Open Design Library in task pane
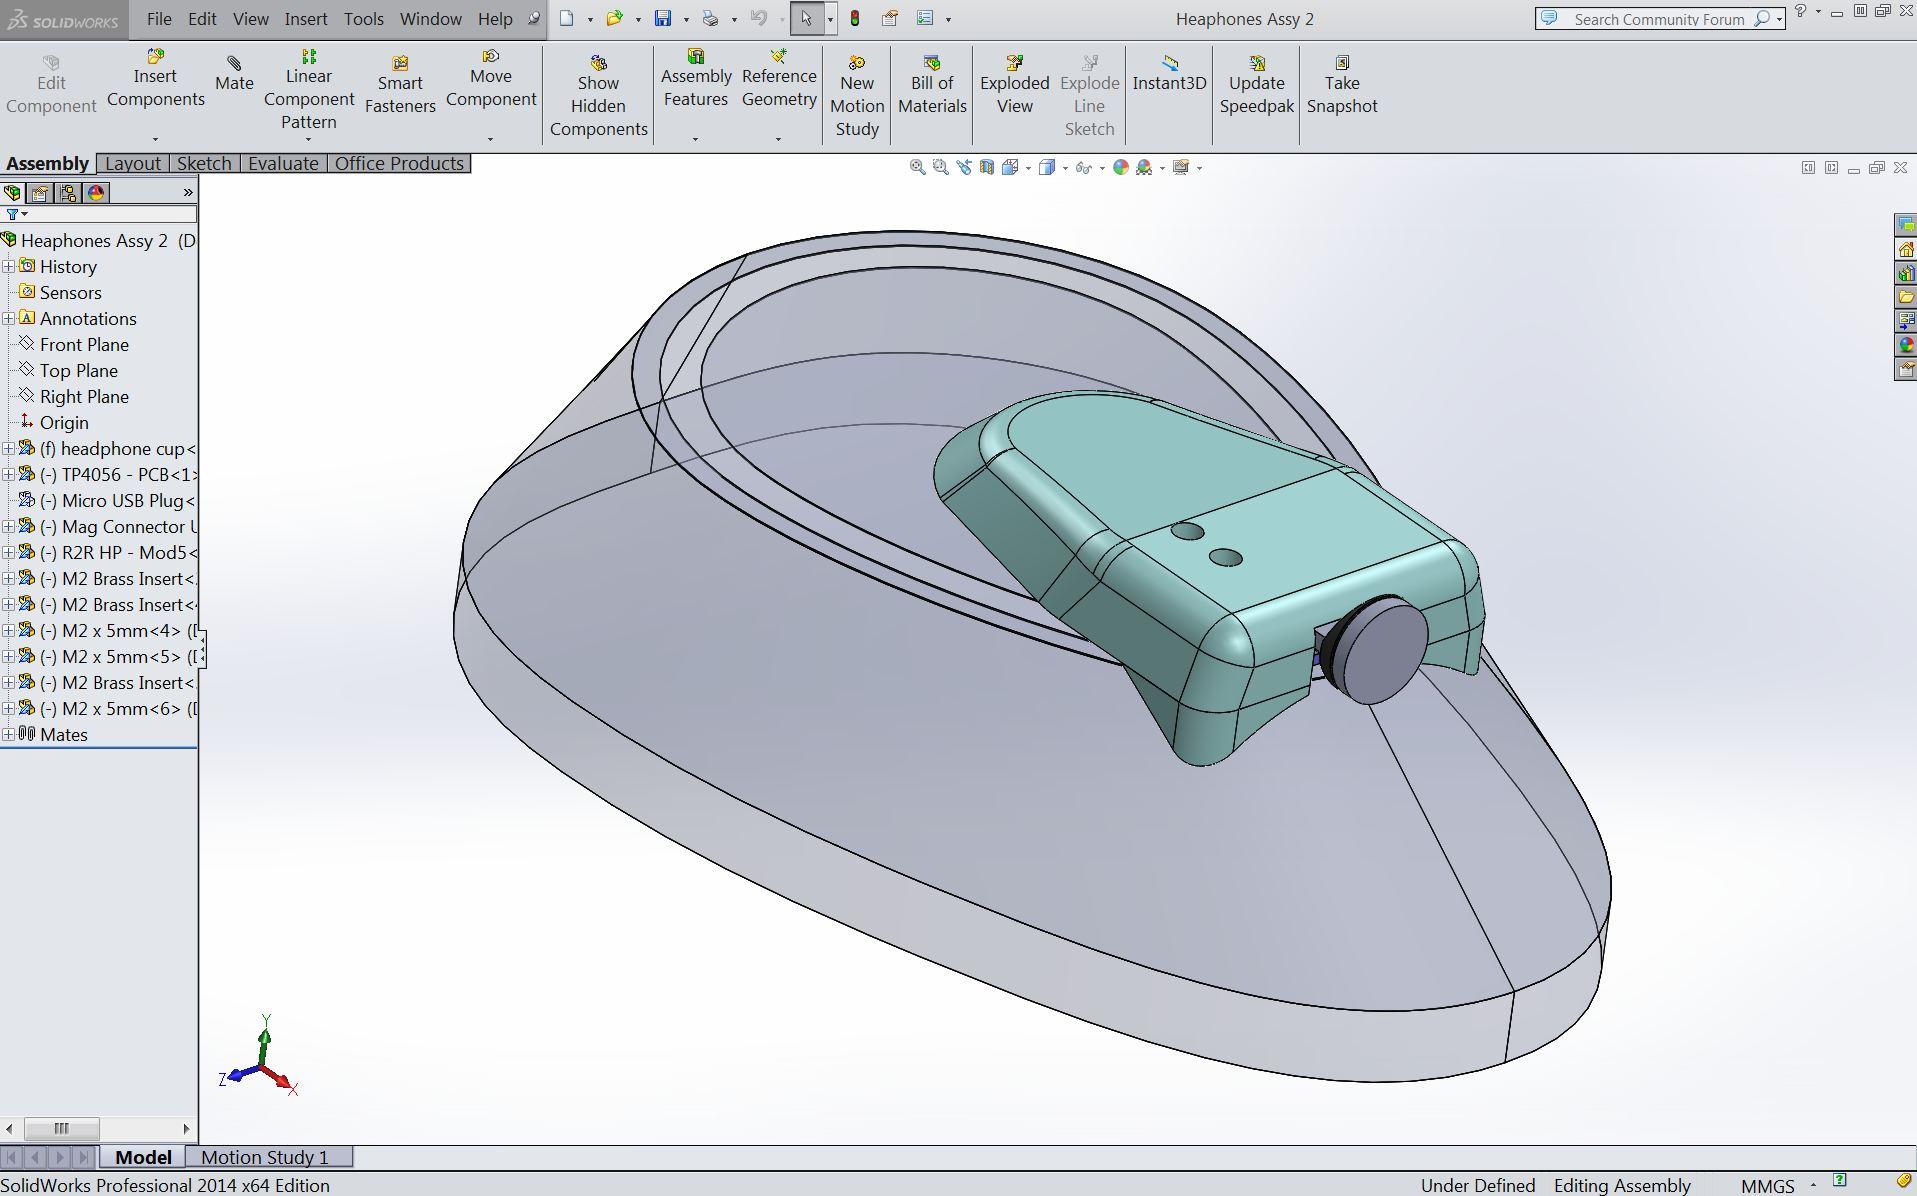The width and height of the screenshot is (1917, 1196). click(x=1906, y=273)
